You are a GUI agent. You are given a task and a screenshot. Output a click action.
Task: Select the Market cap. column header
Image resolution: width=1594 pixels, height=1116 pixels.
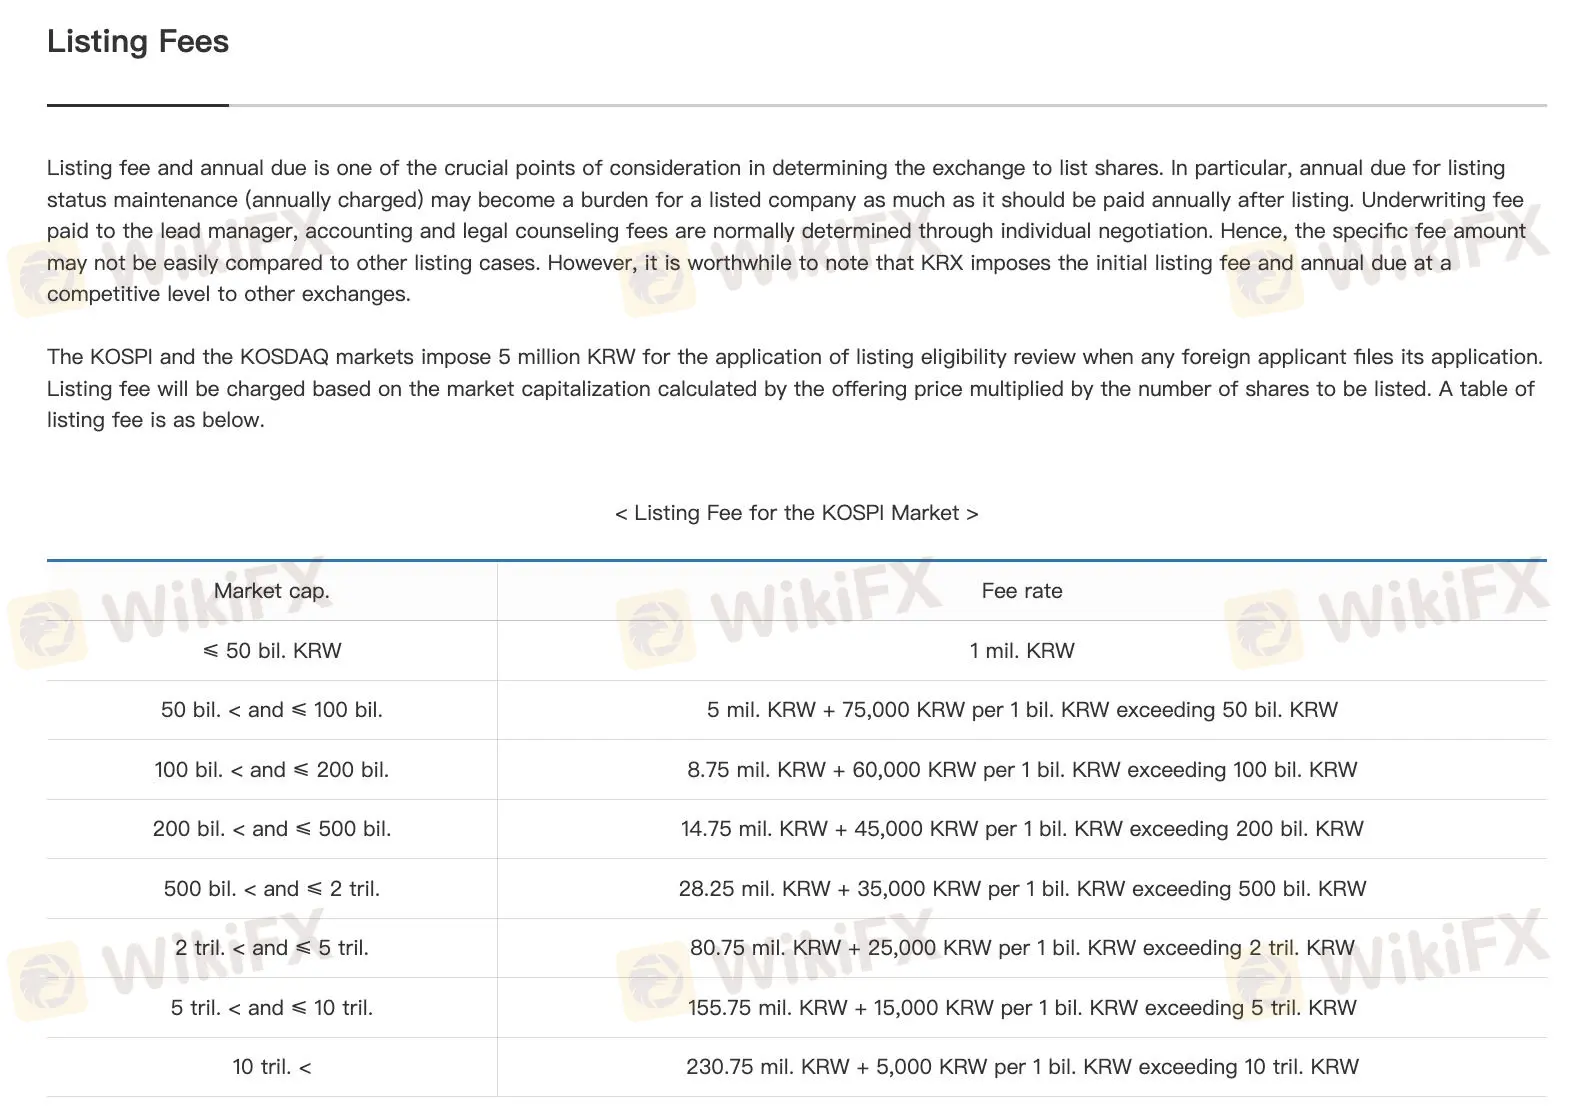(x=271, y=591)
